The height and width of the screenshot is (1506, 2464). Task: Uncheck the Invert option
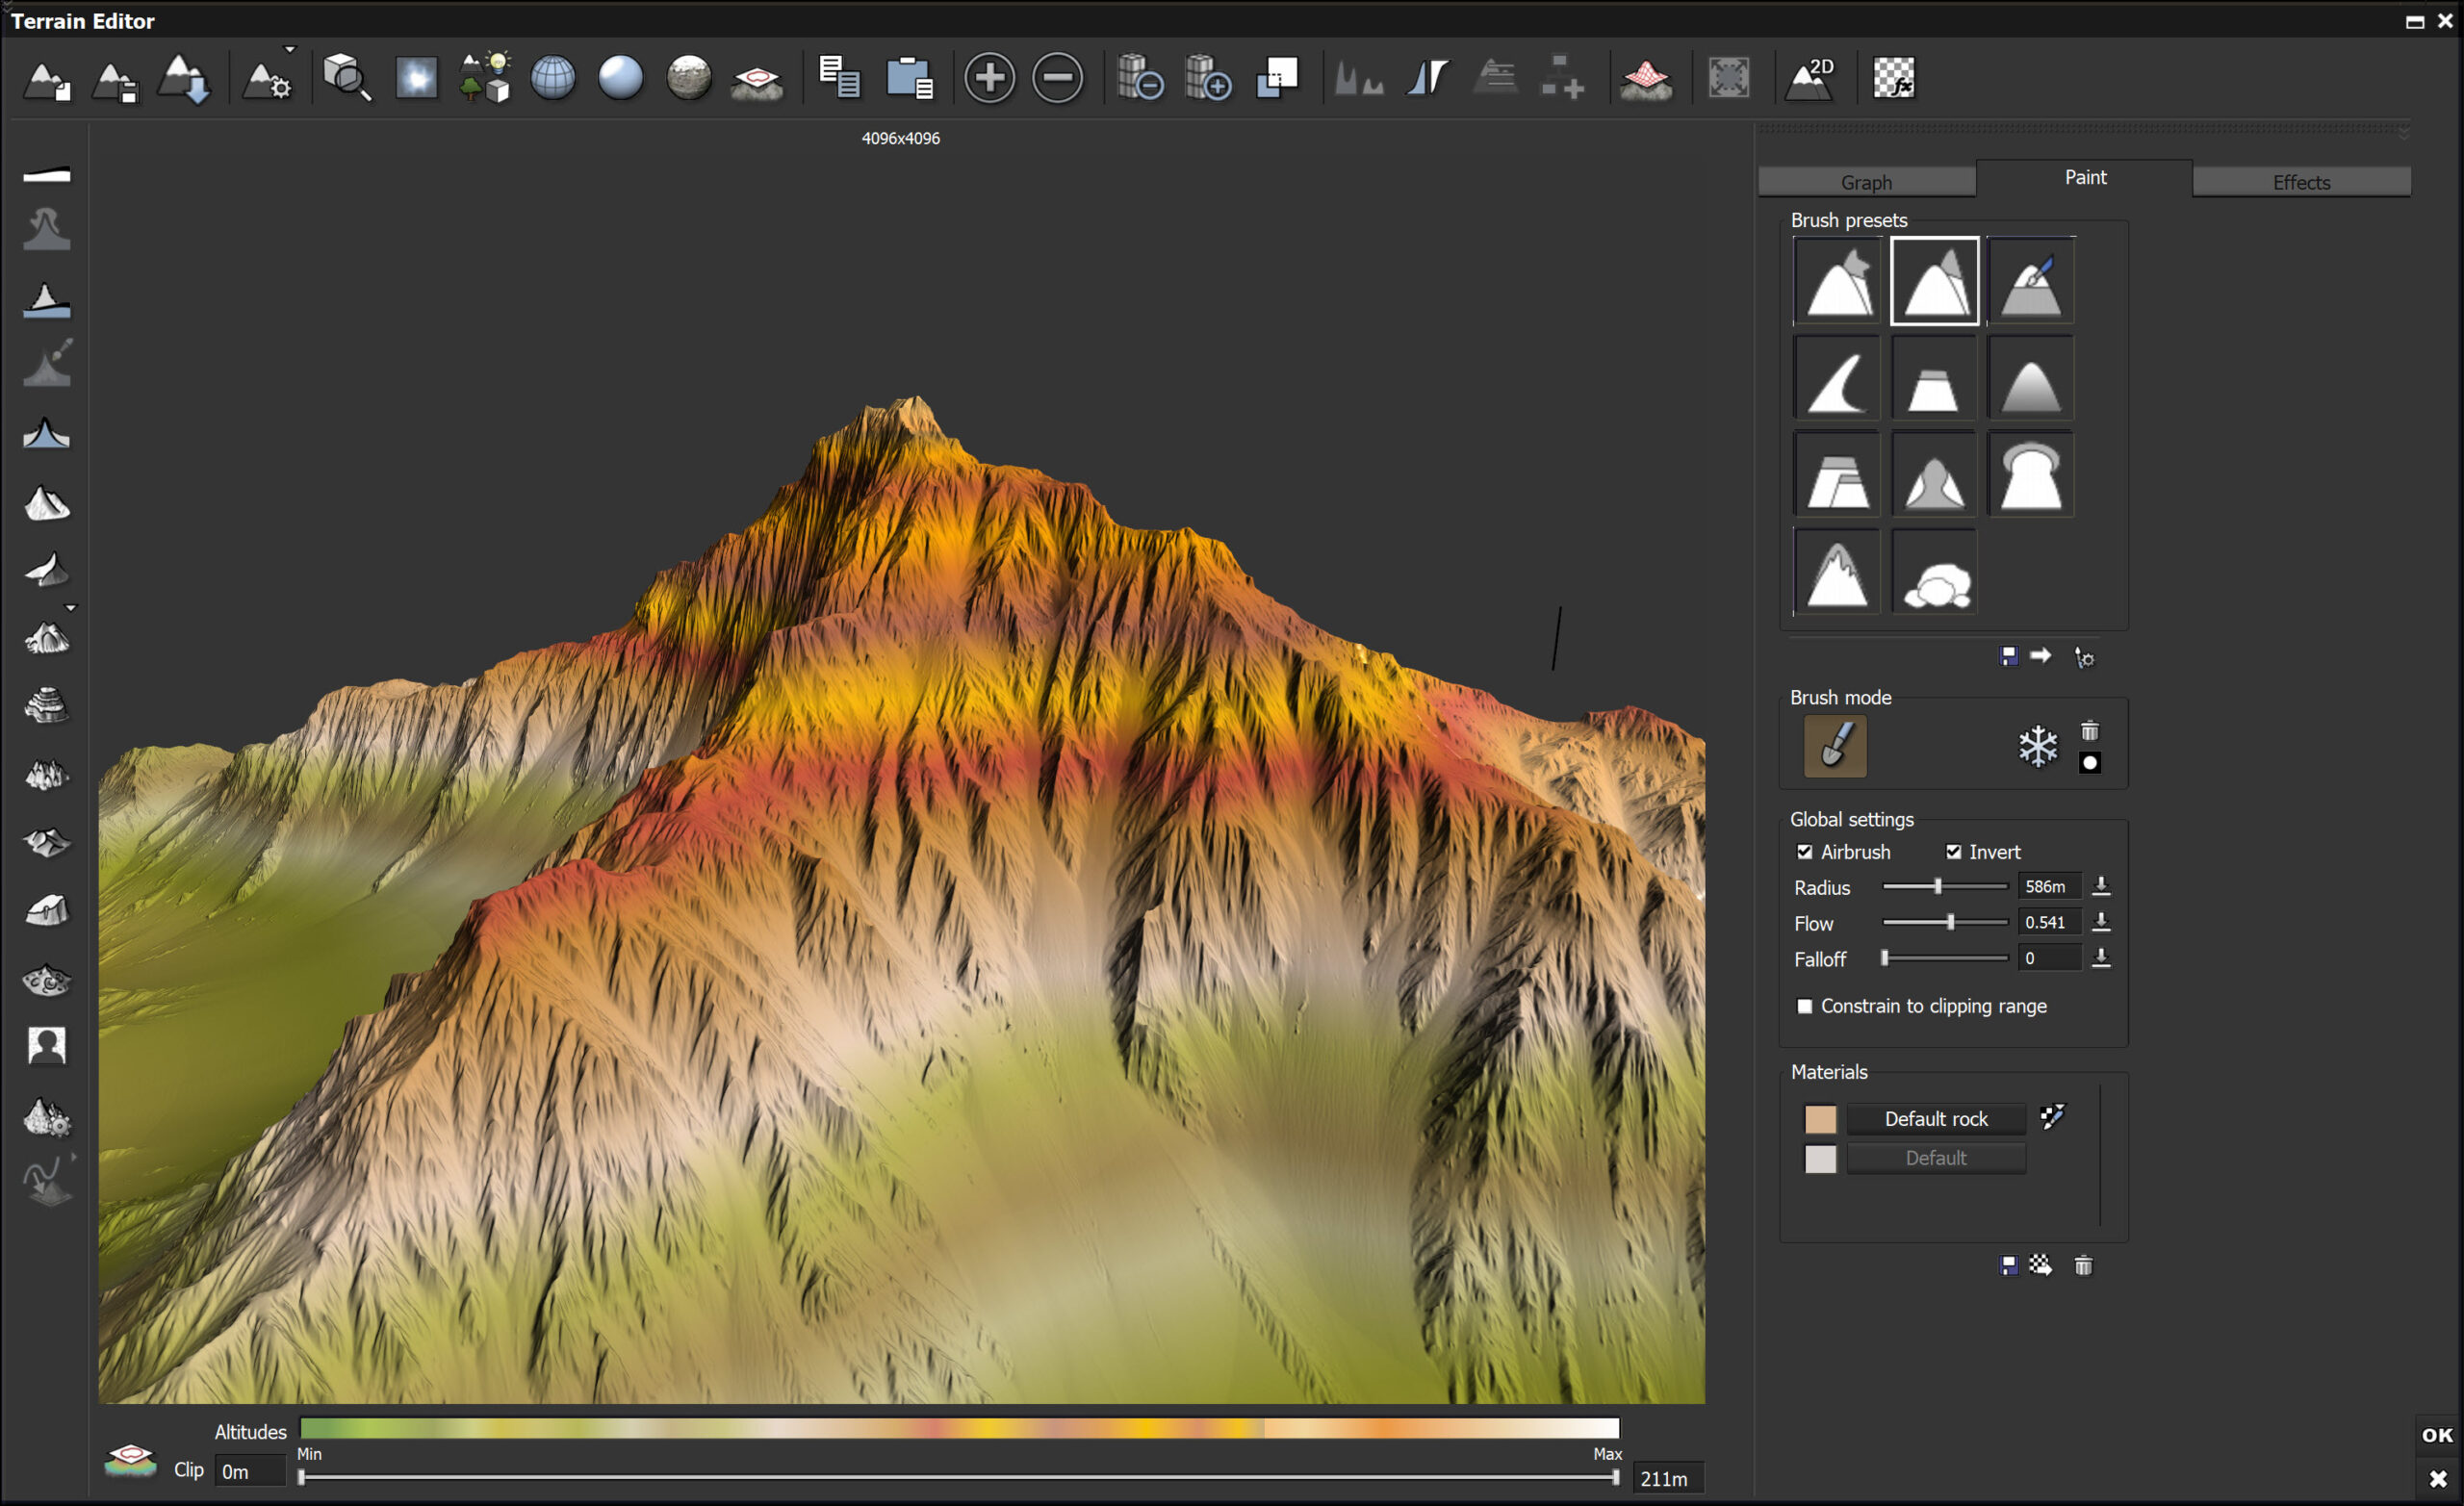coord(1953,852)
